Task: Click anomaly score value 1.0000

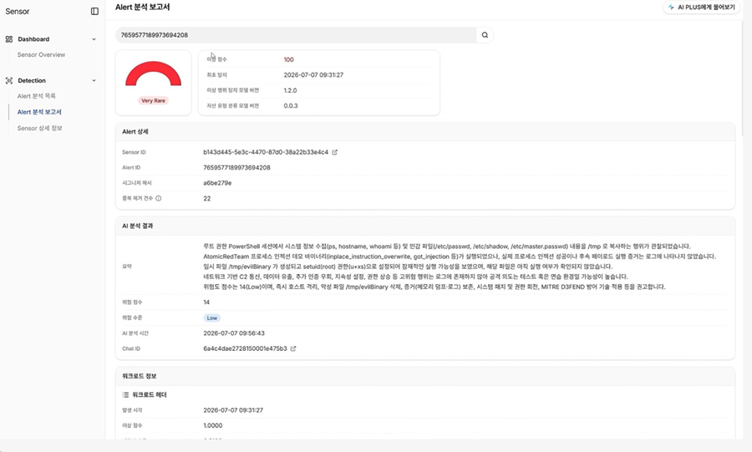Action: pyautogui.click(x=213, y=426)
